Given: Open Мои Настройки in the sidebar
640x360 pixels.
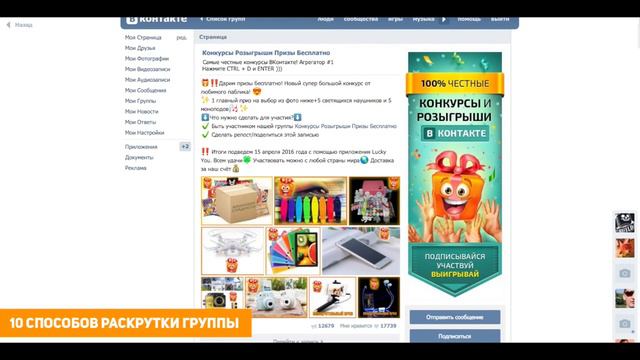Looking at the screenshot, I should coord(144,133).
